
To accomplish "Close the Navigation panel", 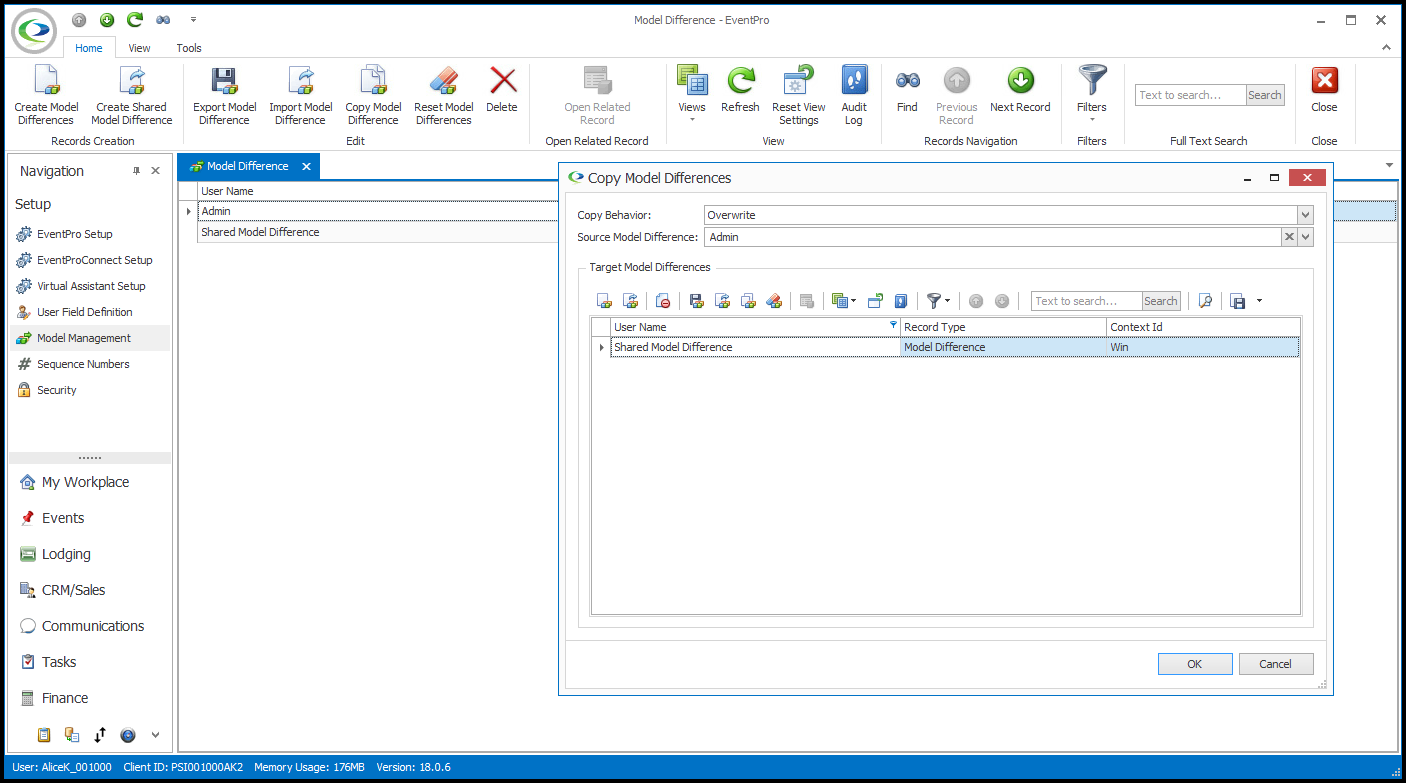I will pyautogui.click(x=155, y=171).
